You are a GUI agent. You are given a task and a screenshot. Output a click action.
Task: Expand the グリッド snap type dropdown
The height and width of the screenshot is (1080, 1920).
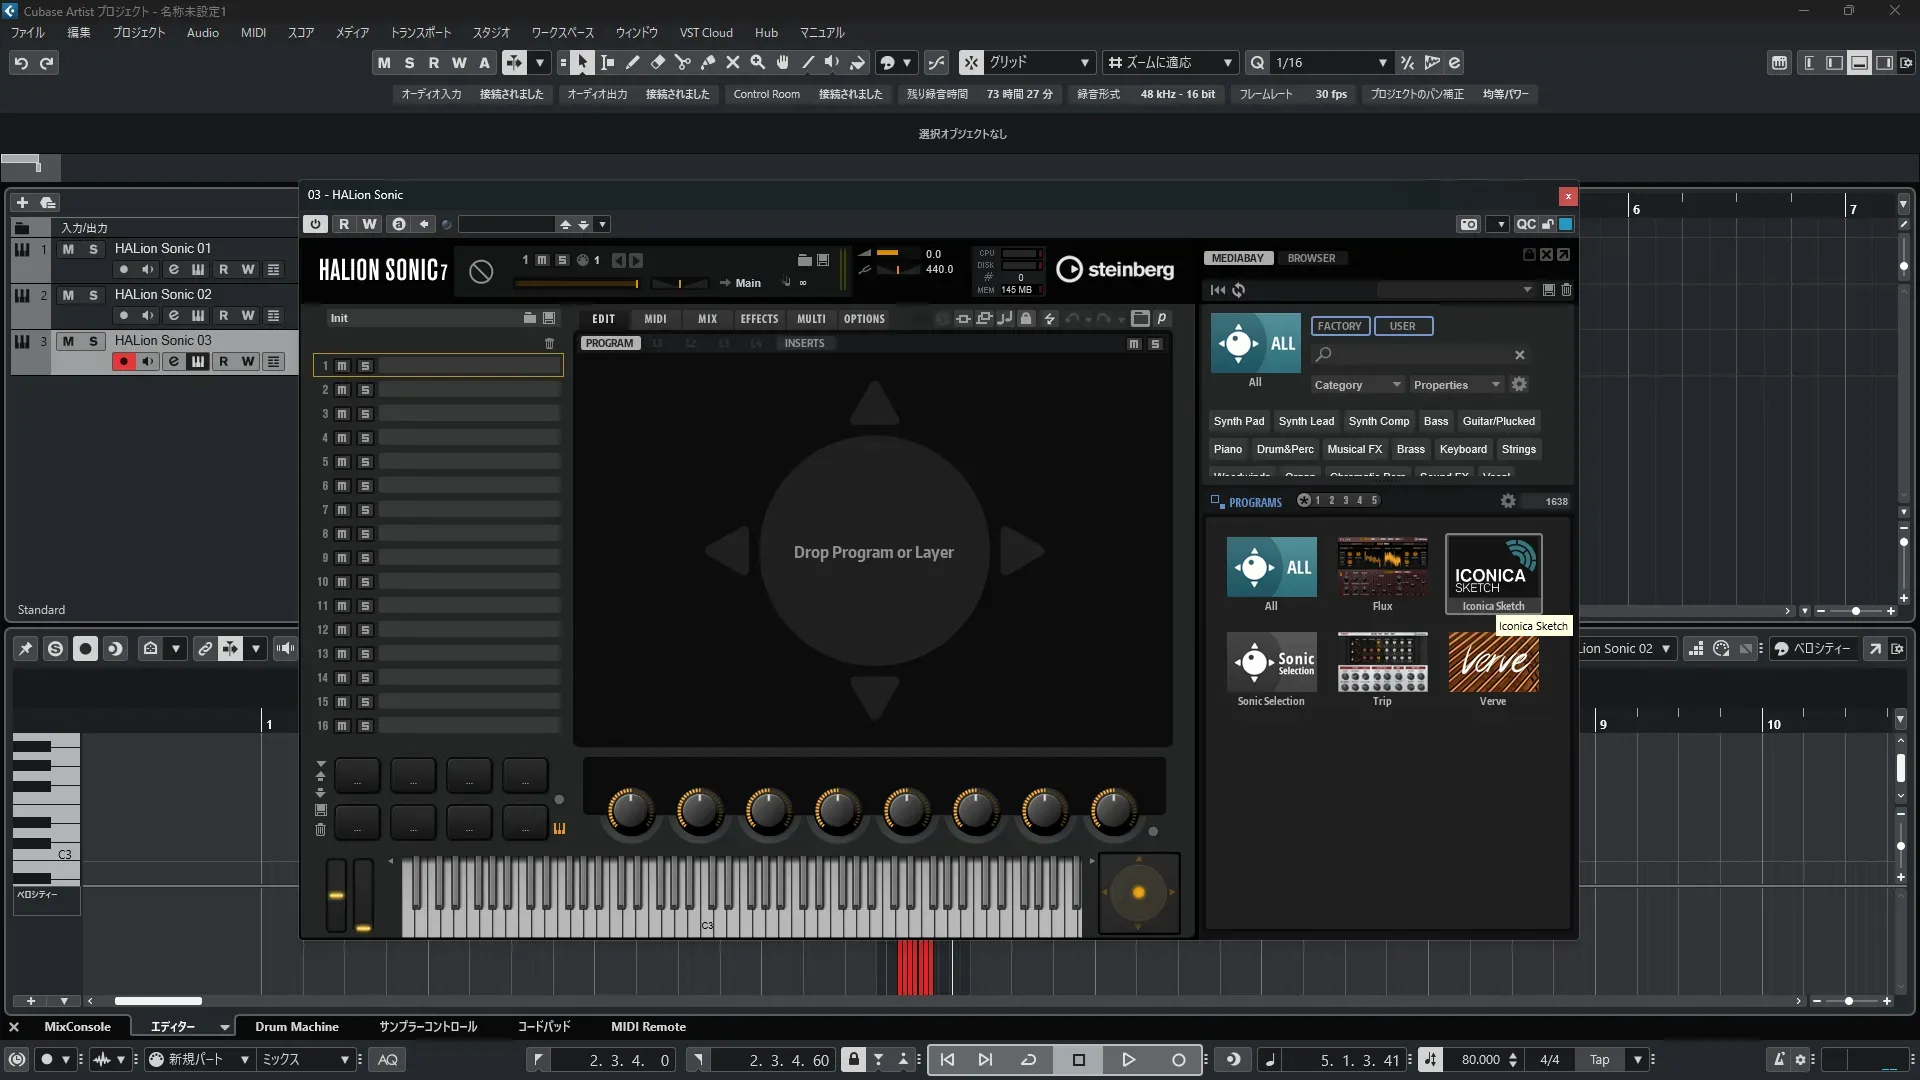[x=1084, y=63]
